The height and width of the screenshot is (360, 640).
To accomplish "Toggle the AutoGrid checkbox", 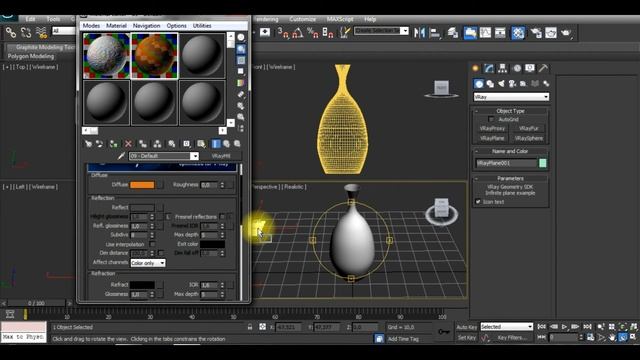I will click(491, 119).
